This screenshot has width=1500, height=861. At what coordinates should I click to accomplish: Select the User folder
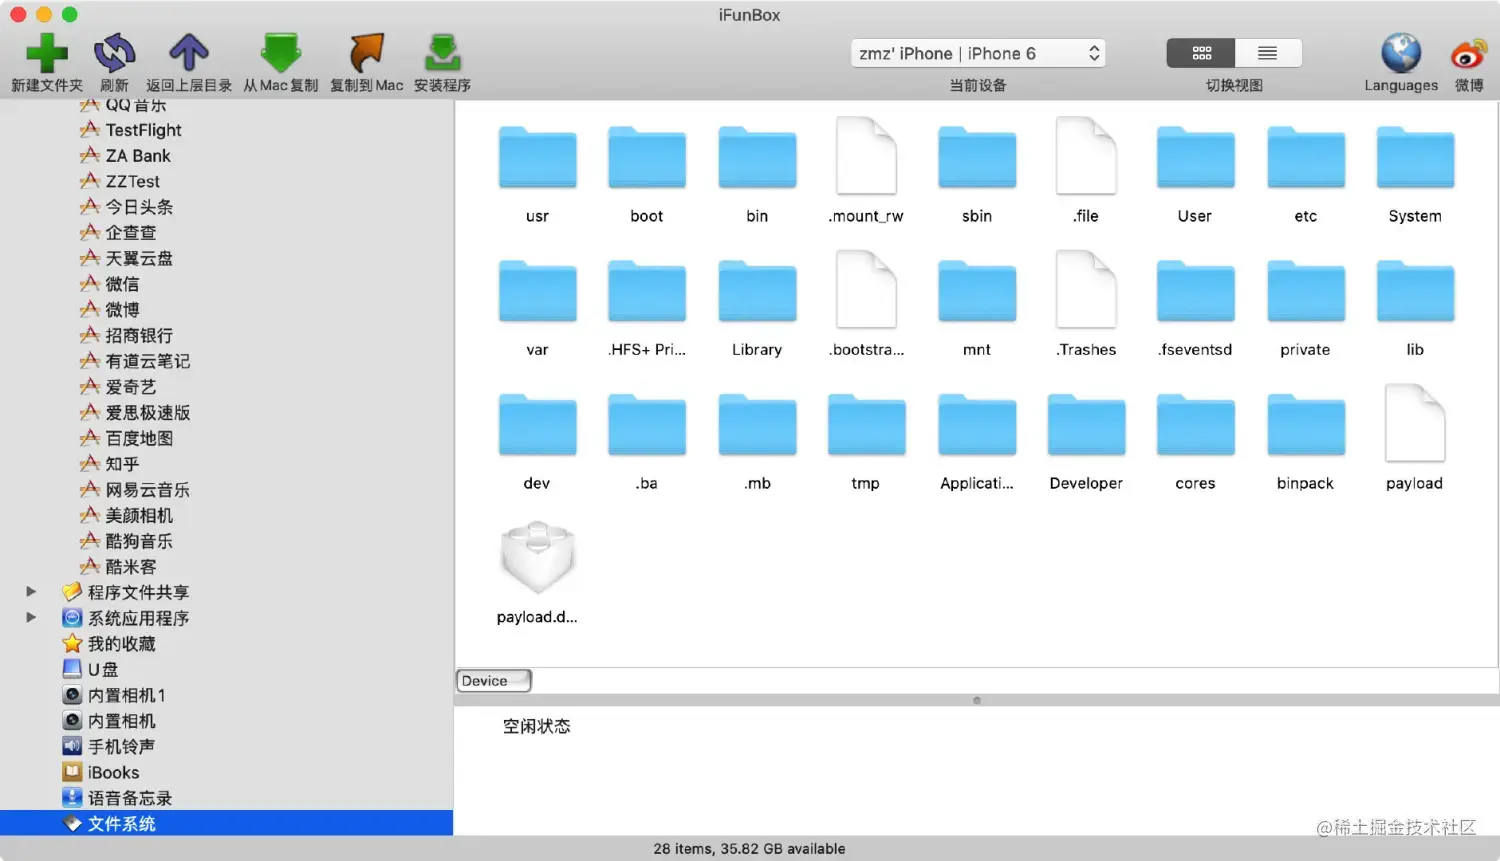(x=1195, y=158)
